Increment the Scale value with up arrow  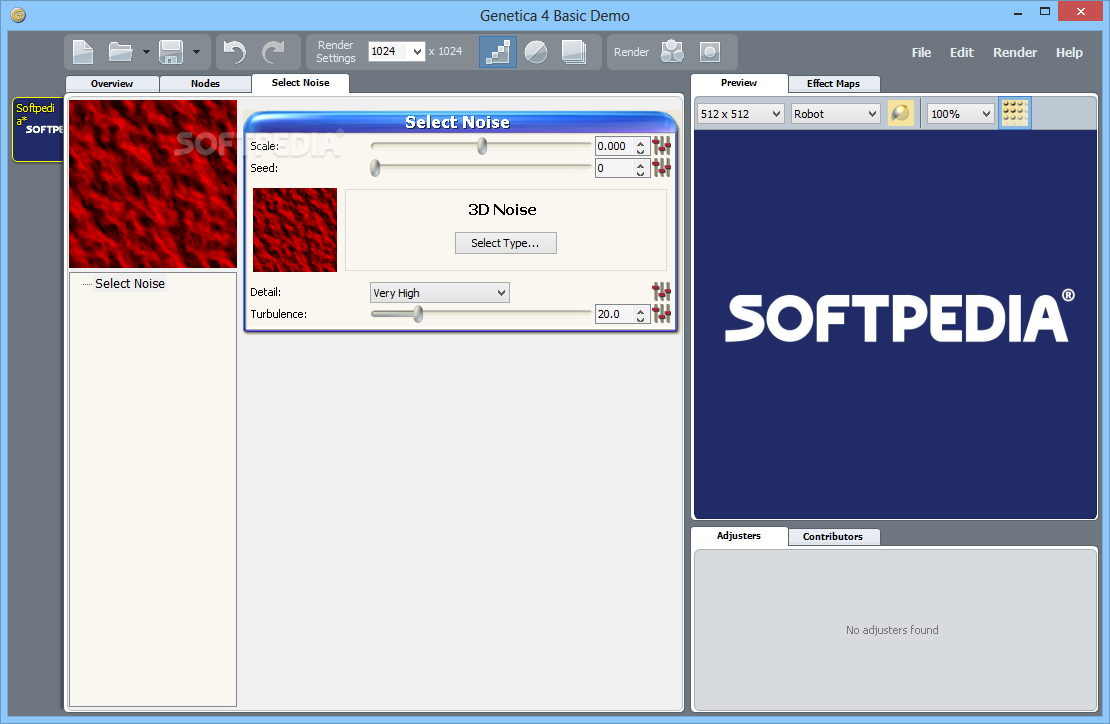(641, 142)
